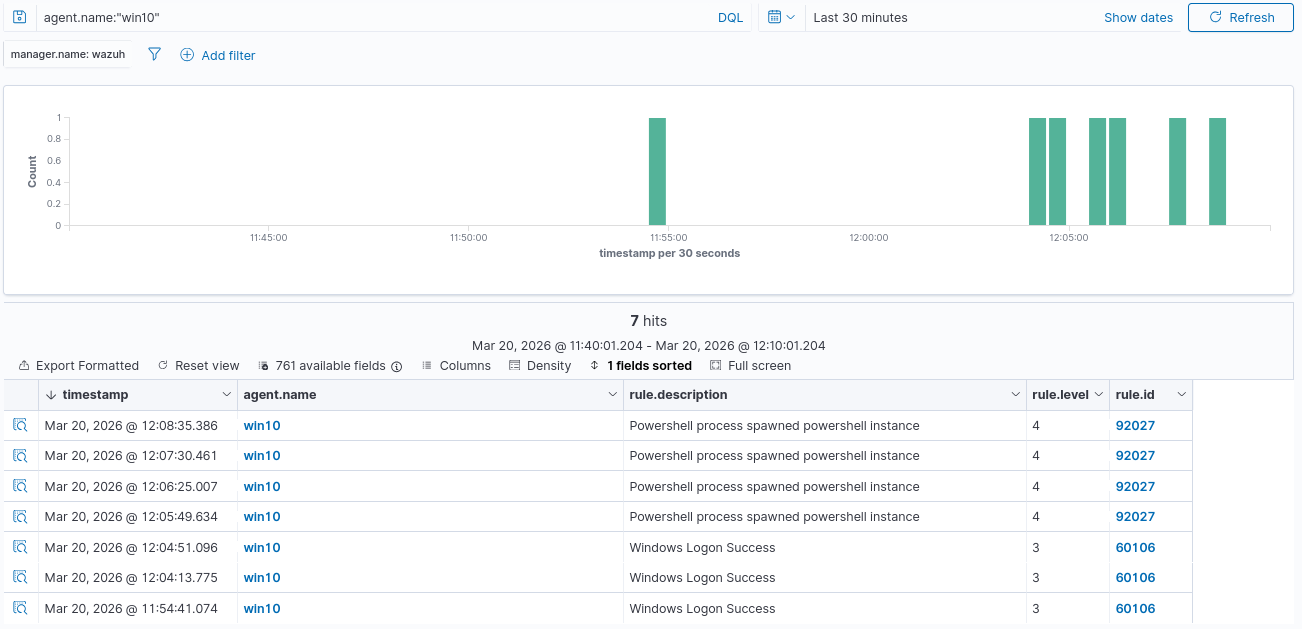Inspect document details for the 12:06:25.007 row
The width and height of the screenshot is (1302, 629).
point(20,486)
